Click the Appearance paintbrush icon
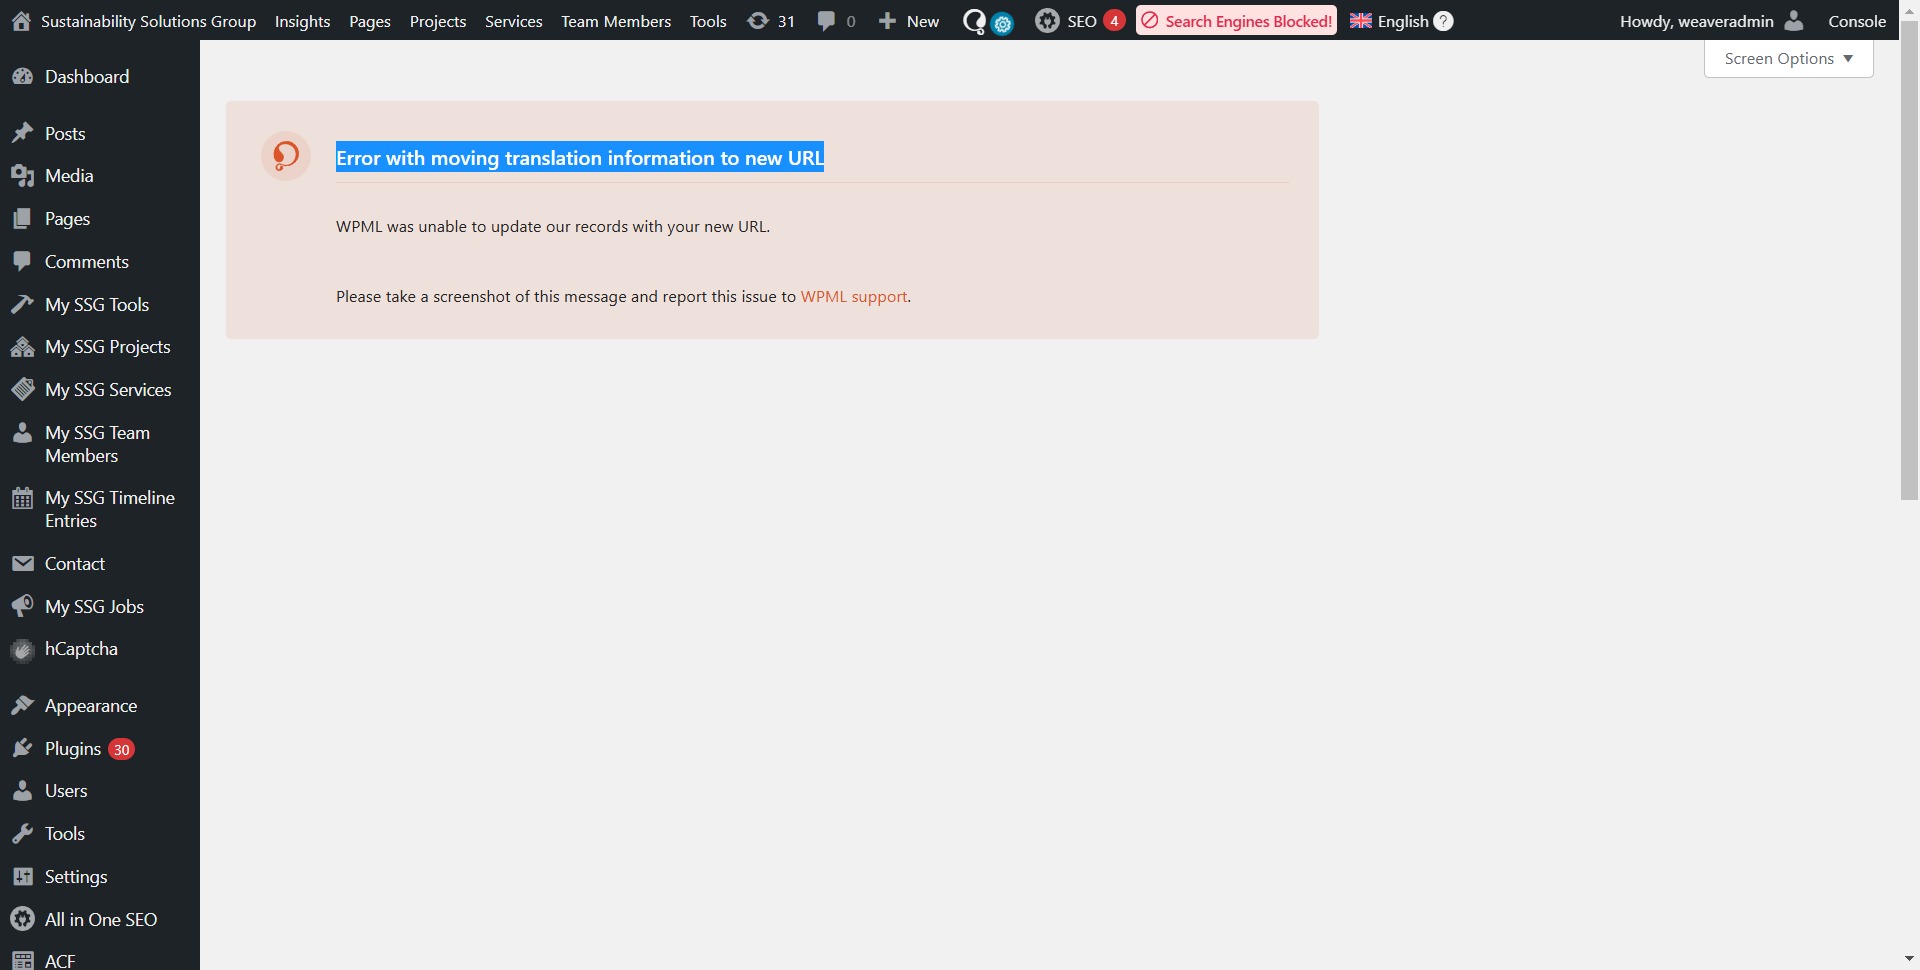This screenshot has width=1920, height=970. coord(22,706)
